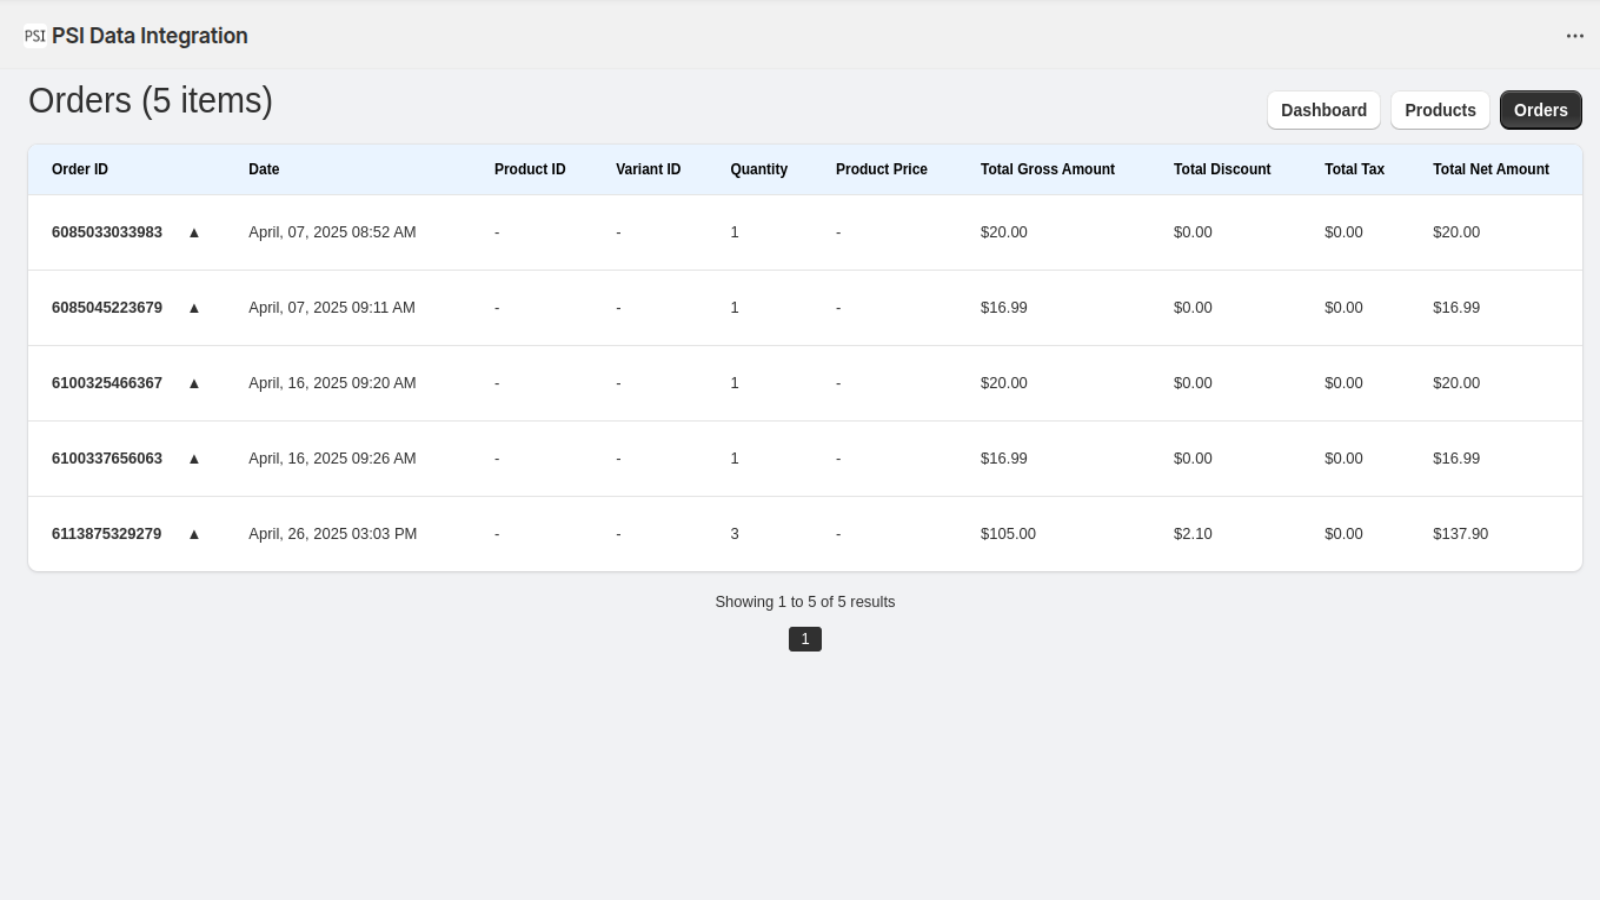Select order ID 6100337656063
1600x900 pixels.
(107, 459)
